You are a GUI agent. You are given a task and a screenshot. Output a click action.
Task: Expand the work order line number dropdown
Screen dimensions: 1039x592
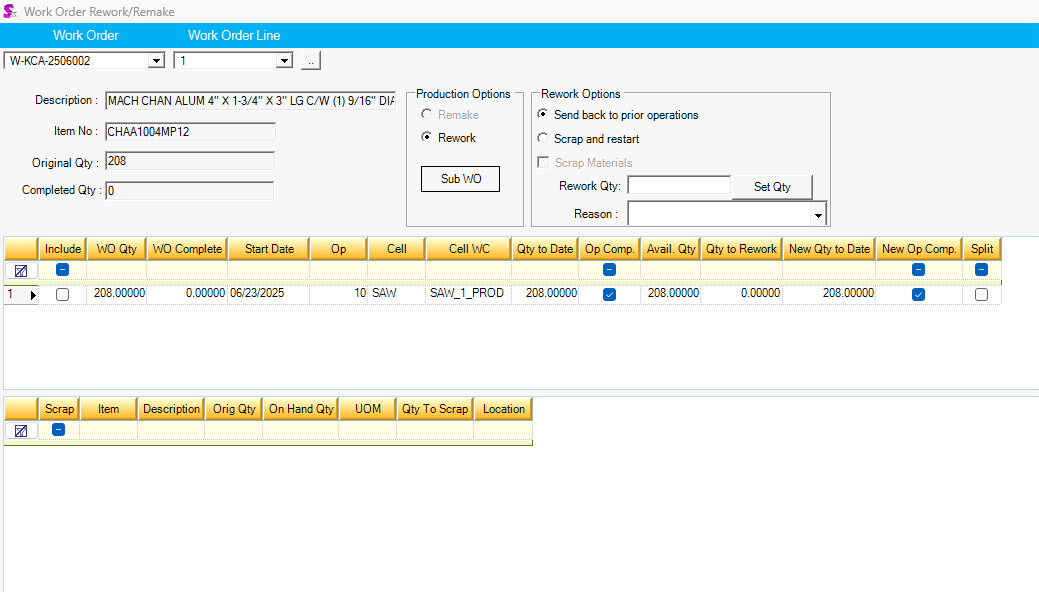click(284, 61)
